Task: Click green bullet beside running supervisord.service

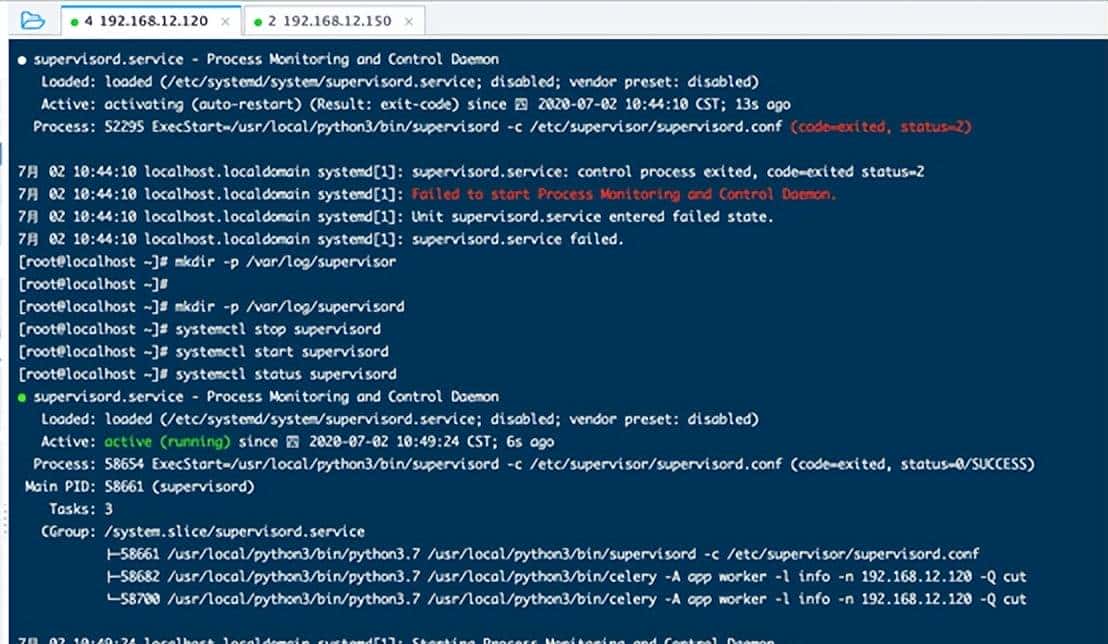Action: pyautogui.click(x=23, y=397)
